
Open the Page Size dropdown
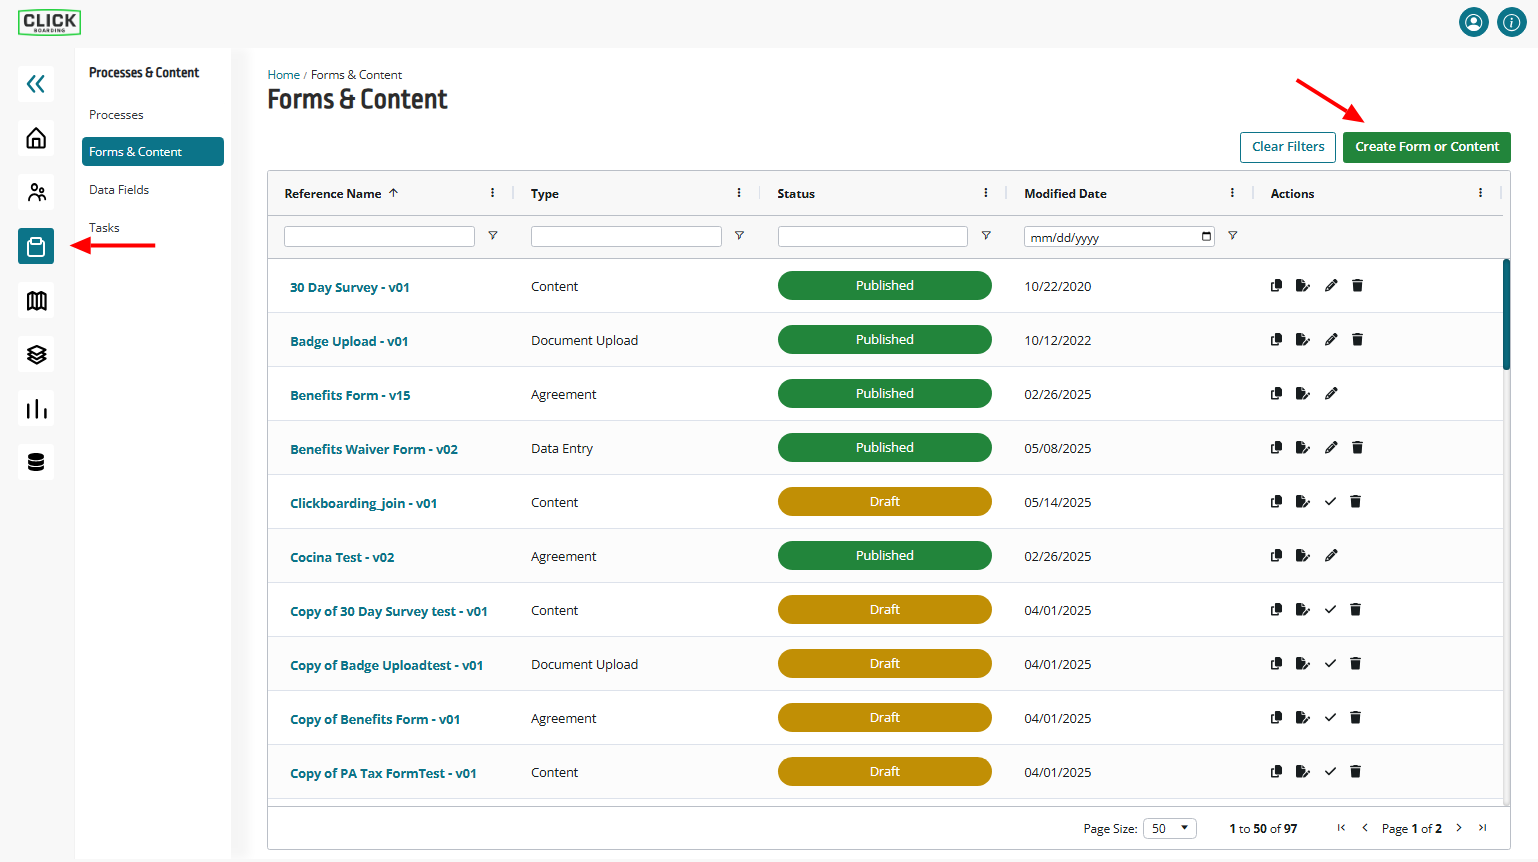pyautogui.click(x=1170, y=828)
